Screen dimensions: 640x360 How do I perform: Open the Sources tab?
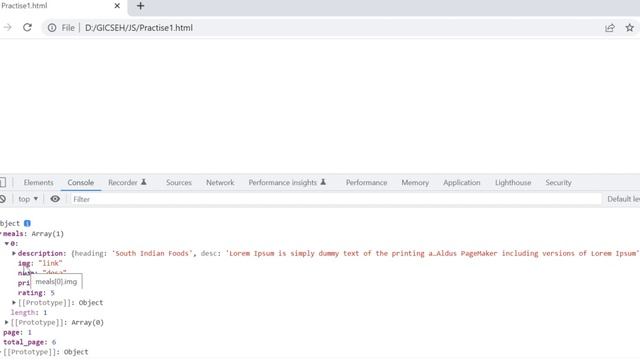point(179,182)
